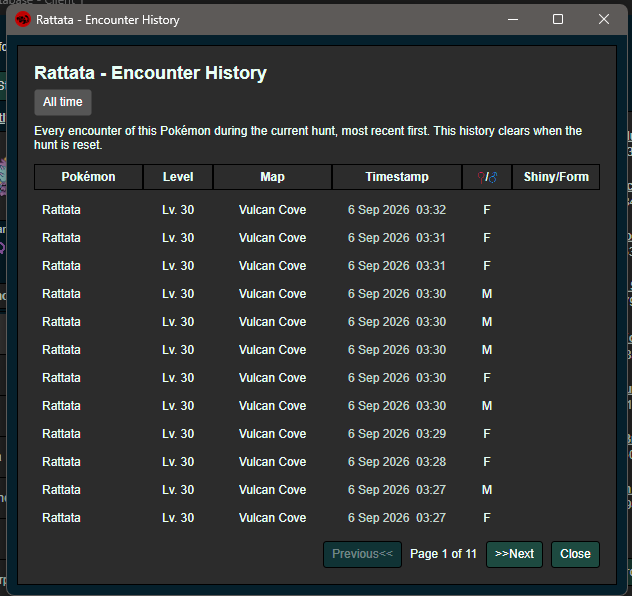Click Lv. 30 in the 03:28 row

pos(178,462)
